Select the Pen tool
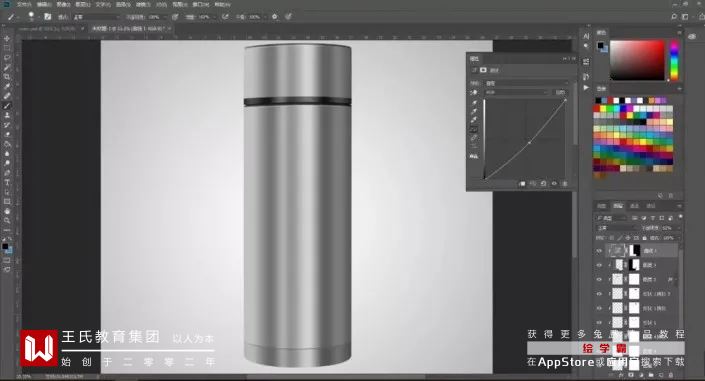 click(x=7, y=173)
